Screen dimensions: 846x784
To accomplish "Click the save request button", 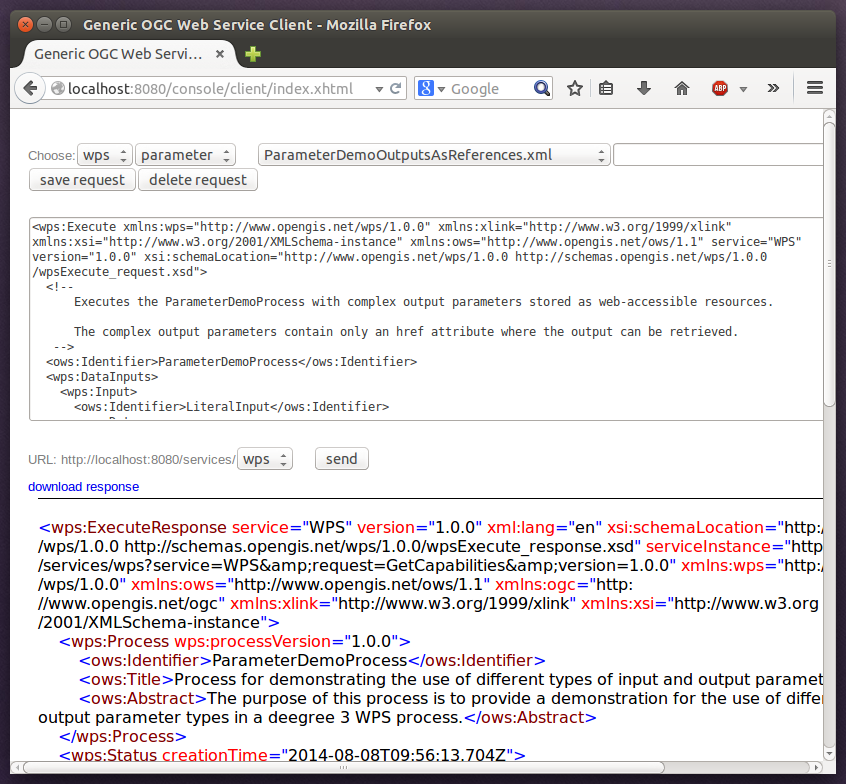I will click(x=82, y=180).
